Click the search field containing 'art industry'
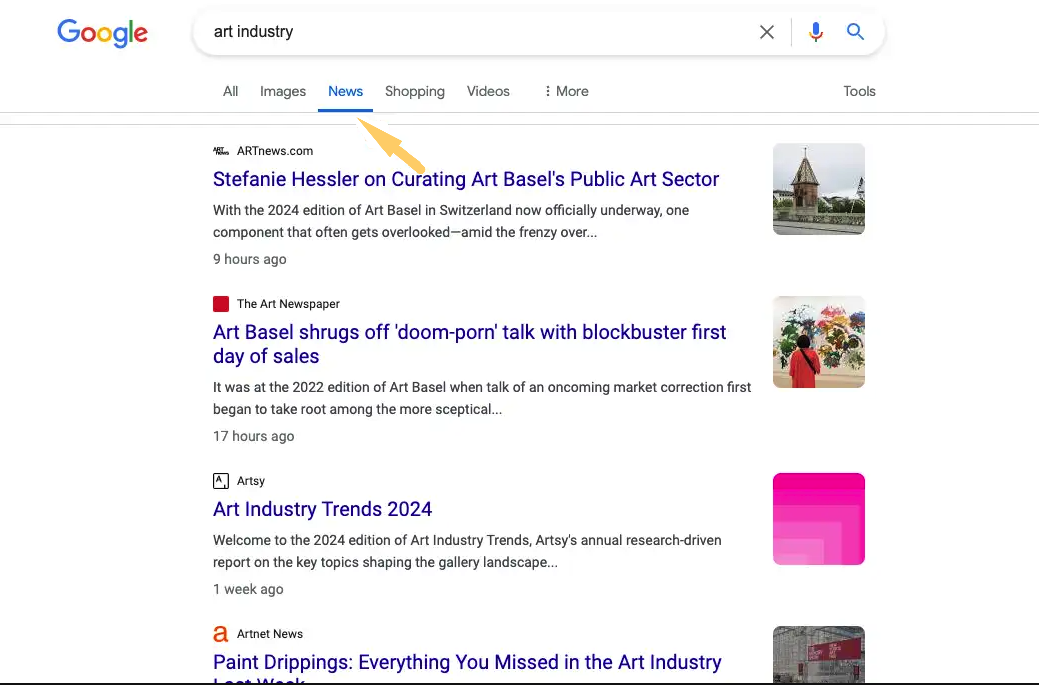The width and height of the screenshot is (1039, 685). pyautogui.click(x=480, y=32)
